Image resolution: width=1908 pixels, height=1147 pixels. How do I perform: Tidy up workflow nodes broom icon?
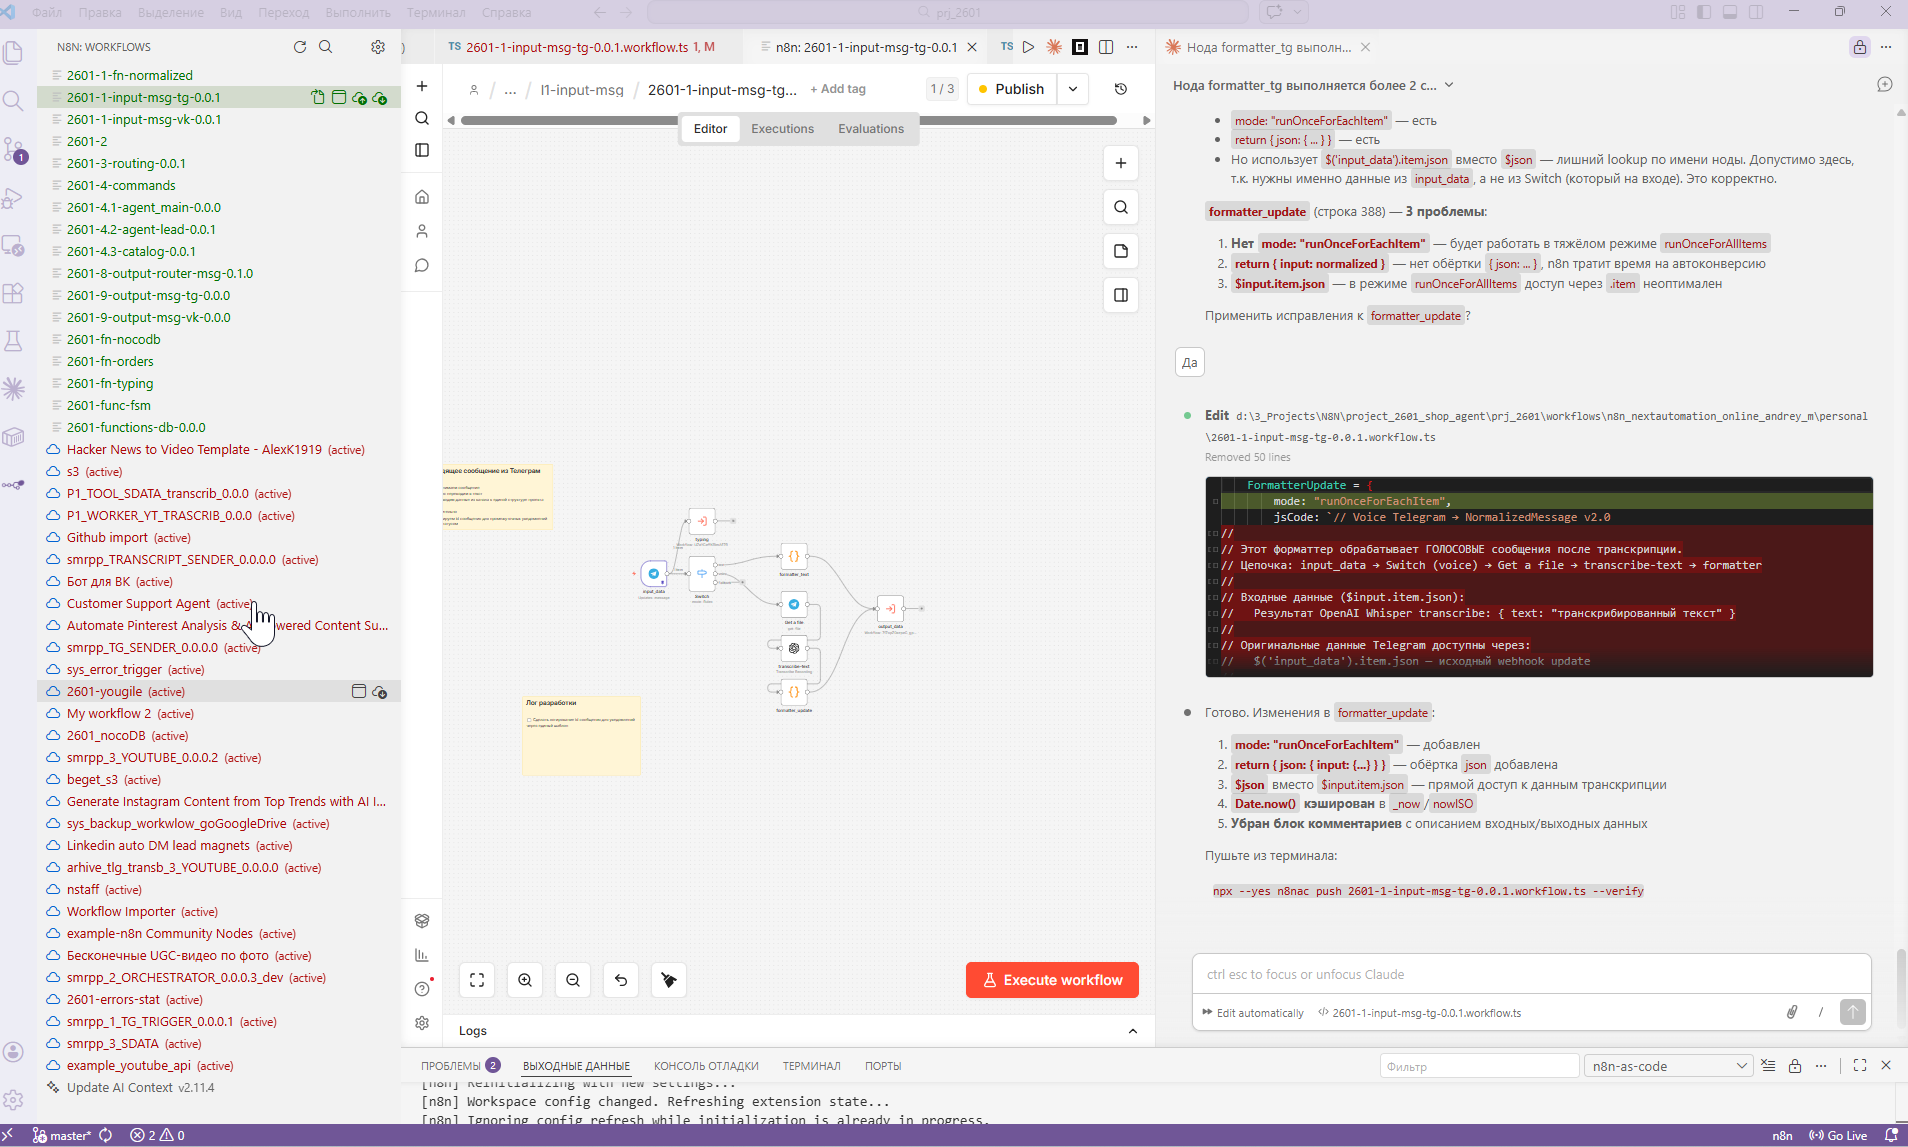(669, 980)
